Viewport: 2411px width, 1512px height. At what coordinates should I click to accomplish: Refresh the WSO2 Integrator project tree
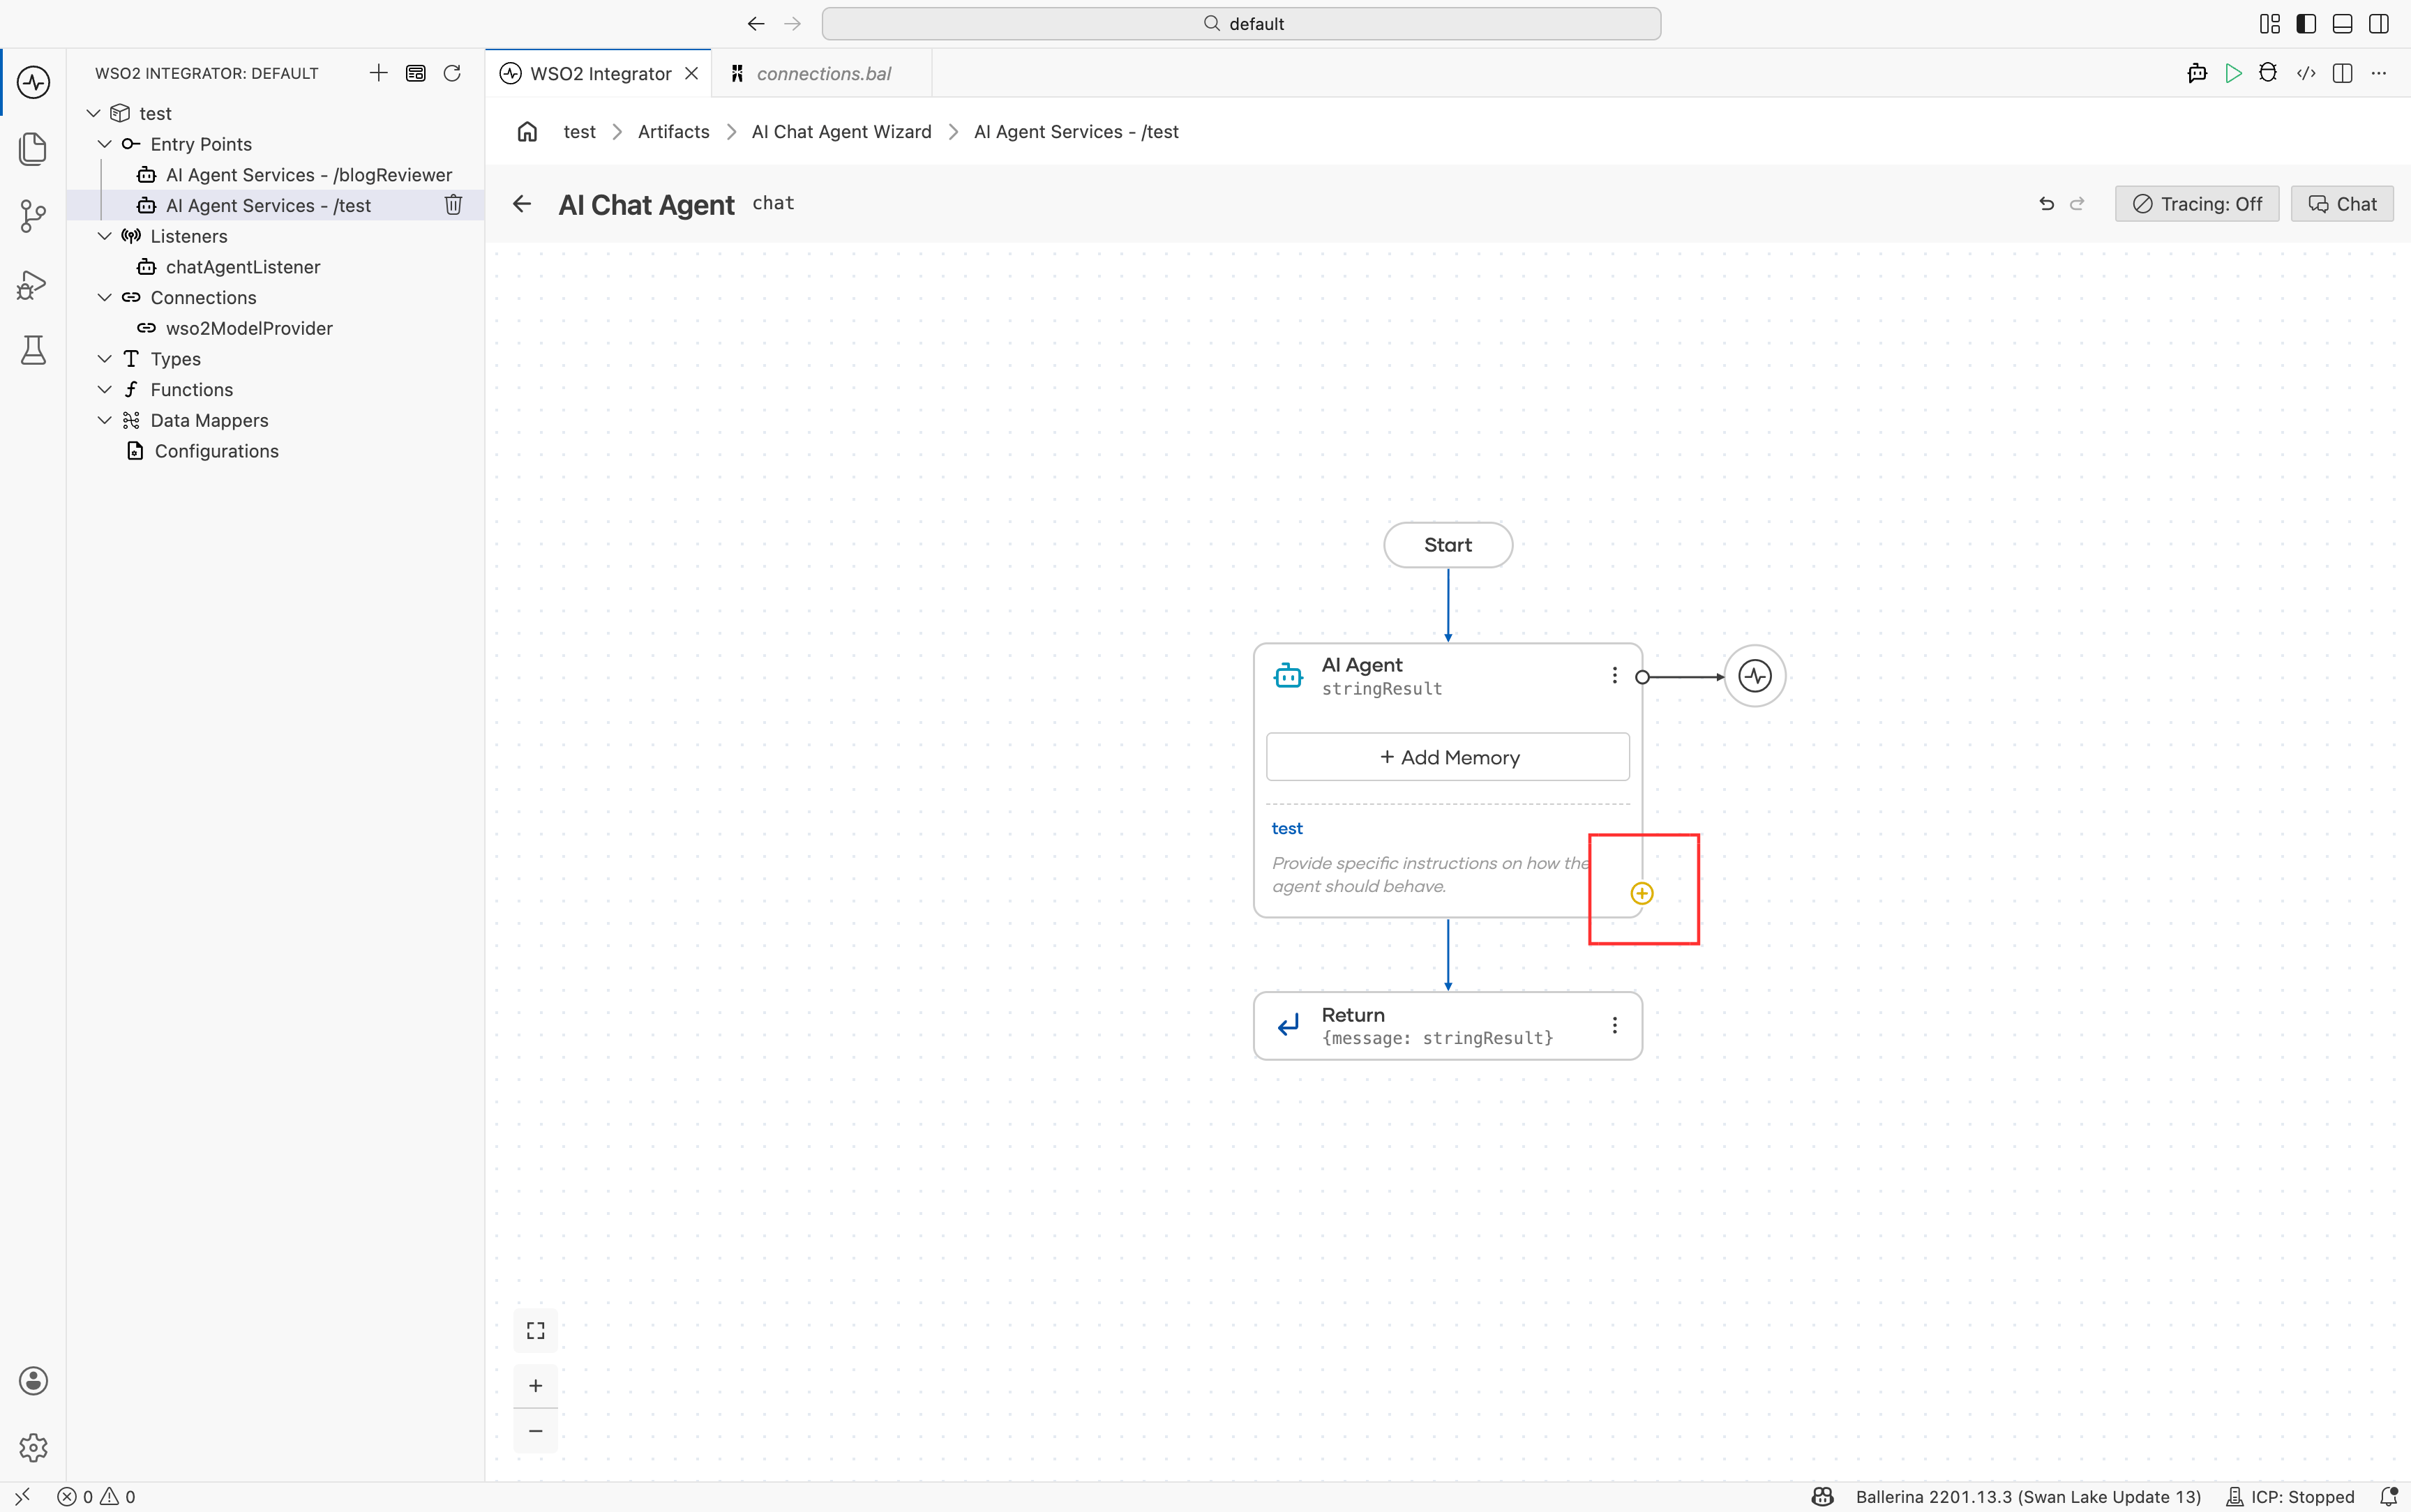click(x=452, y=73)
